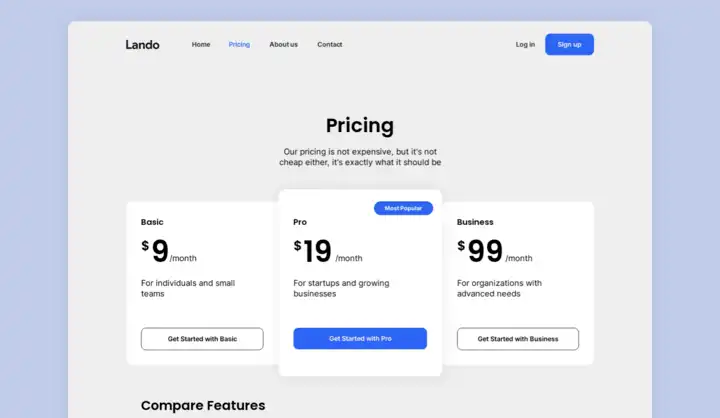Select the Basic plan title

[152, 222]
